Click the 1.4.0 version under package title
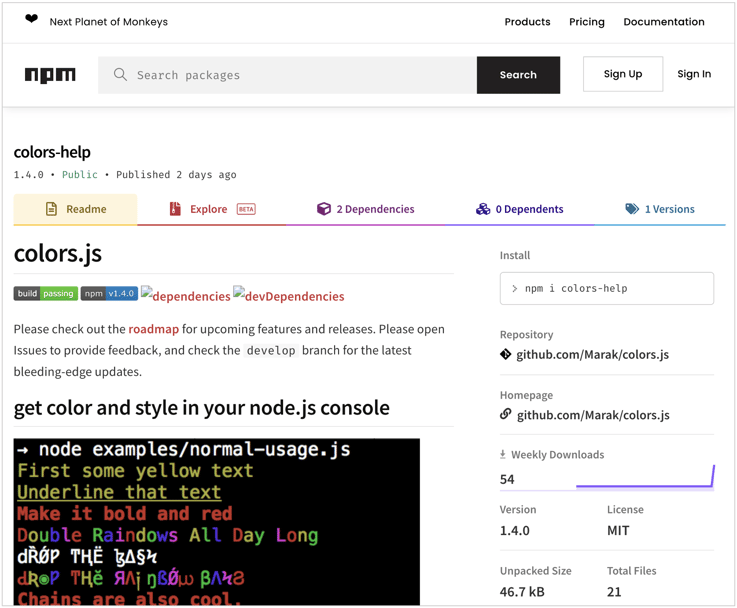737x608 pixels. (29, 175)
